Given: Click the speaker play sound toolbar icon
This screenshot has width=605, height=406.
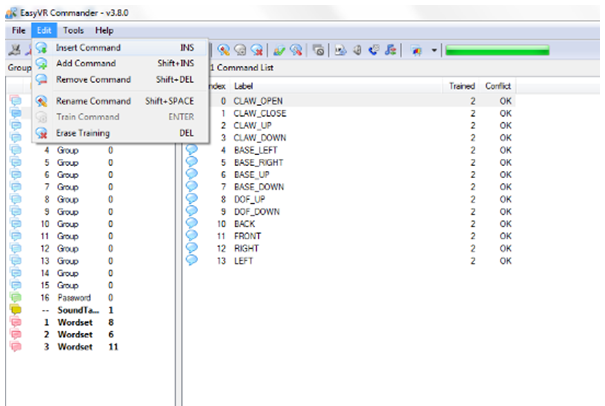Looking at the screenshot, I should pos(357,50).
